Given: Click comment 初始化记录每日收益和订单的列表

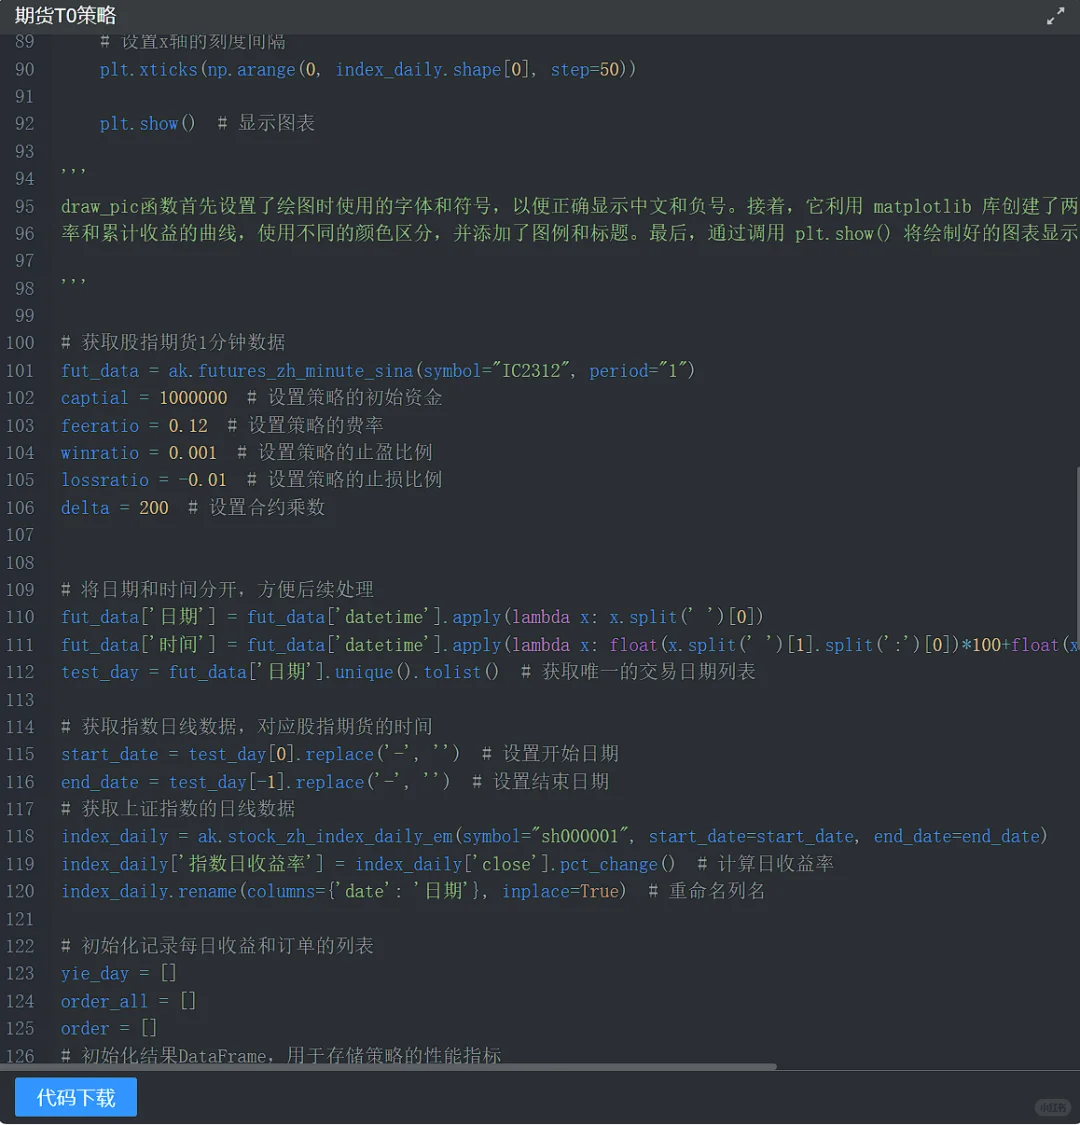Looking at the screenshot, I should 217,946.
